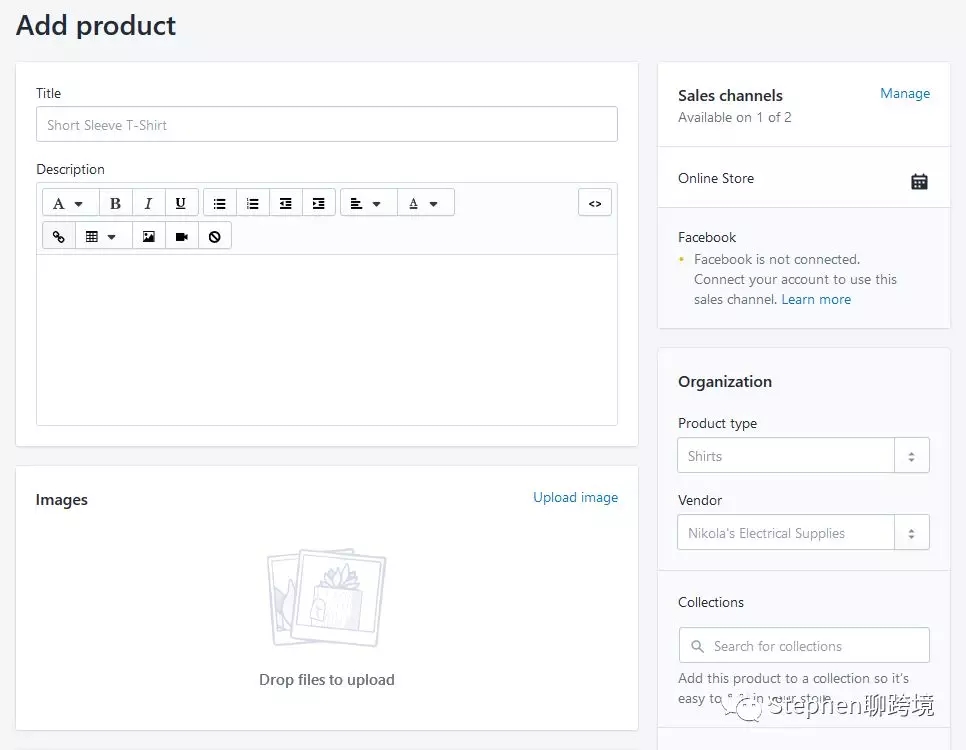This screenshot has height=750, width=966.
Task: Insert a numbered list
Action: [x=251, y=202]
